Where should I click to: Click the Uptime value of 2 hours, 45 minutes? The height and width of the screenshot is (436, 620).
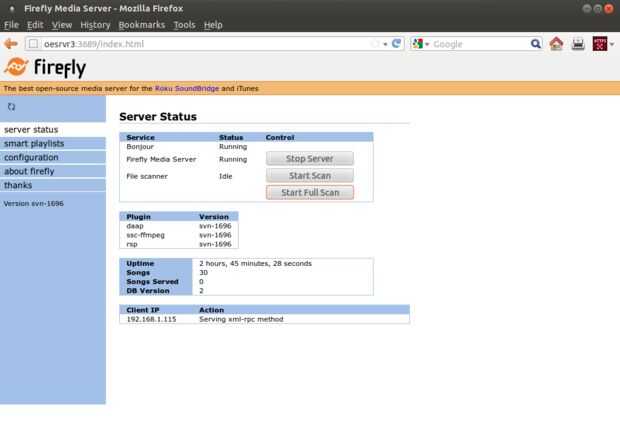point(255,264)
